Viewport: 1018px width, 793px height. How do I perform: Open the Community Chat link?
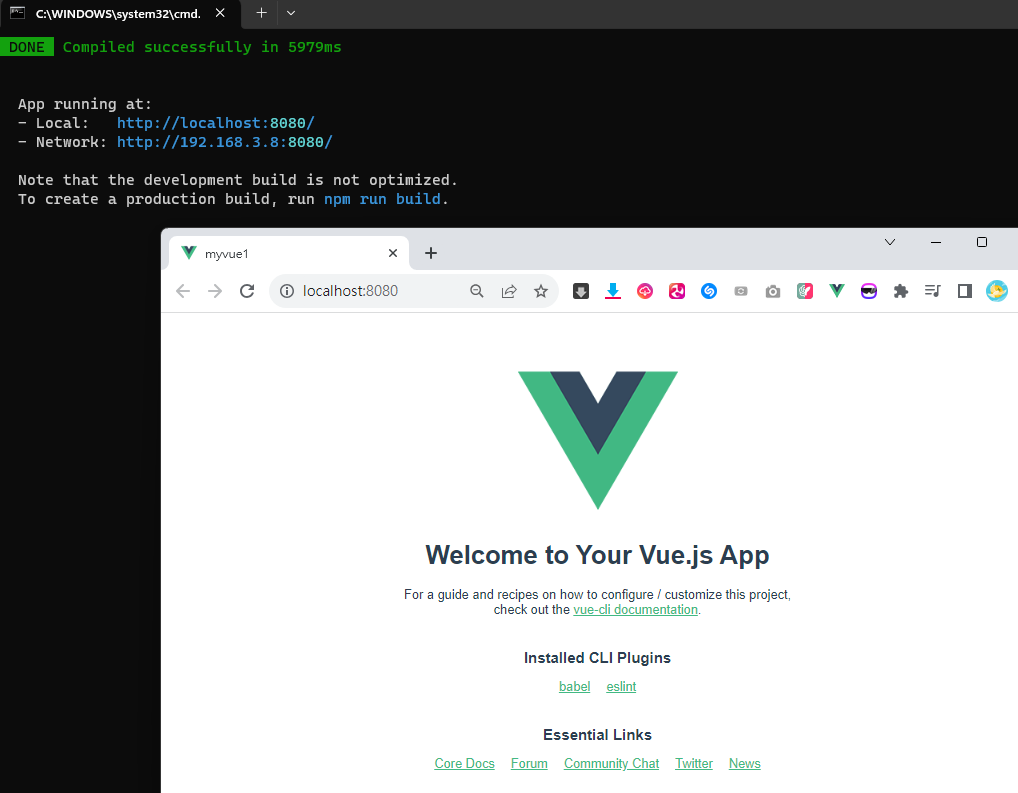(x=612, y=764)
